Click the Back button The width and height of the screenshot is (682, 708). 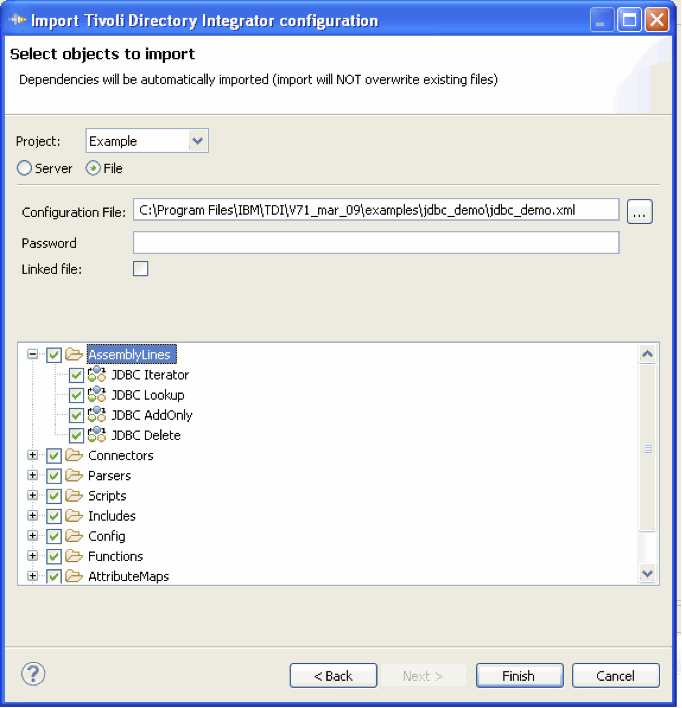click(333, 675)
